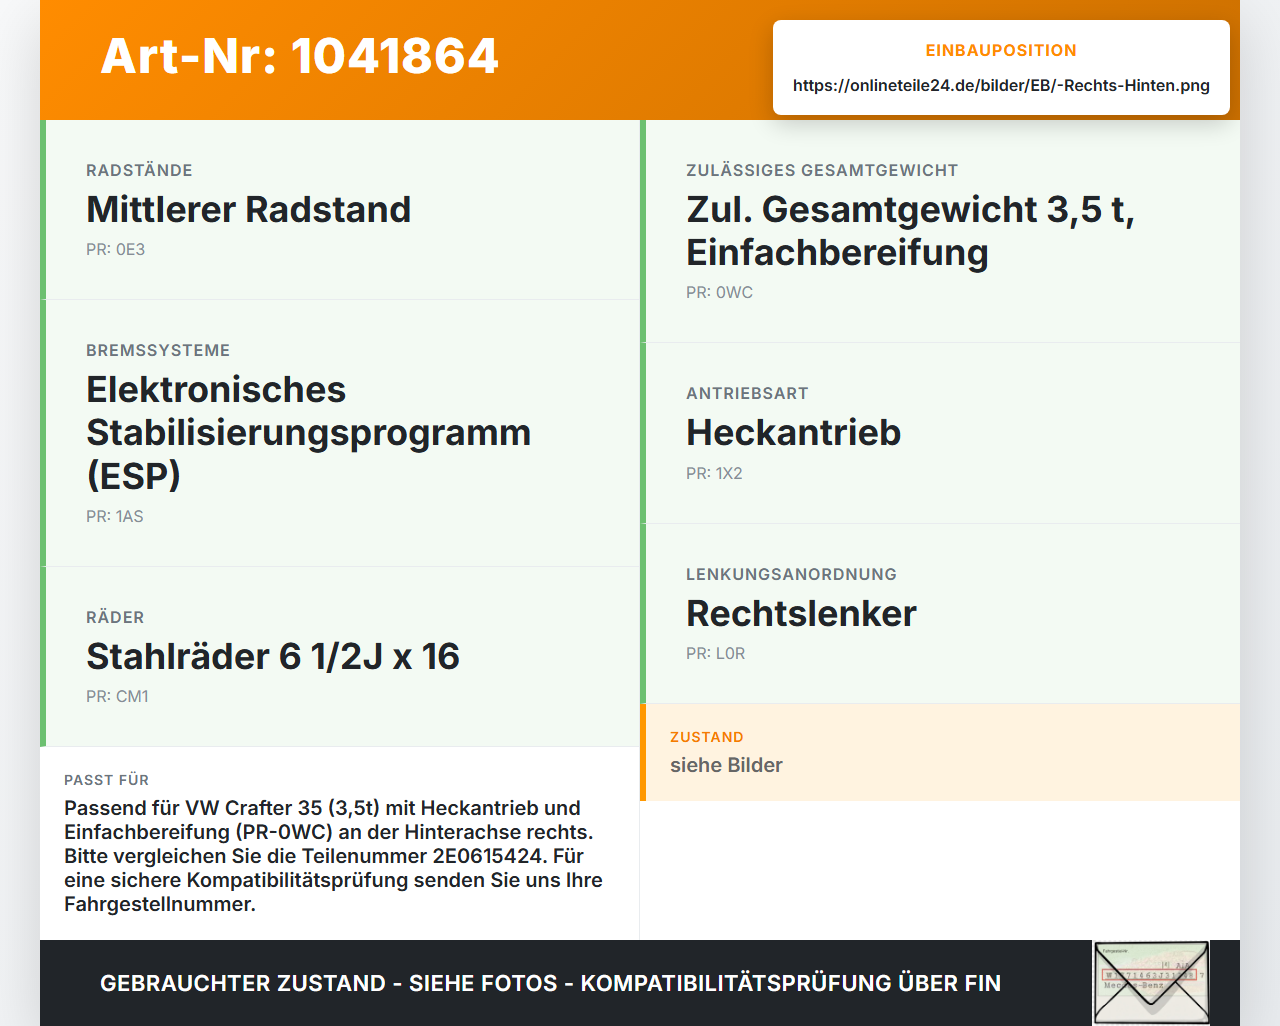Select Zul. Gesamtgewicht 3,5 t, Einfachbereifung text
The width and height of the screenshot is (1280, 1026).
click(910, 231)
